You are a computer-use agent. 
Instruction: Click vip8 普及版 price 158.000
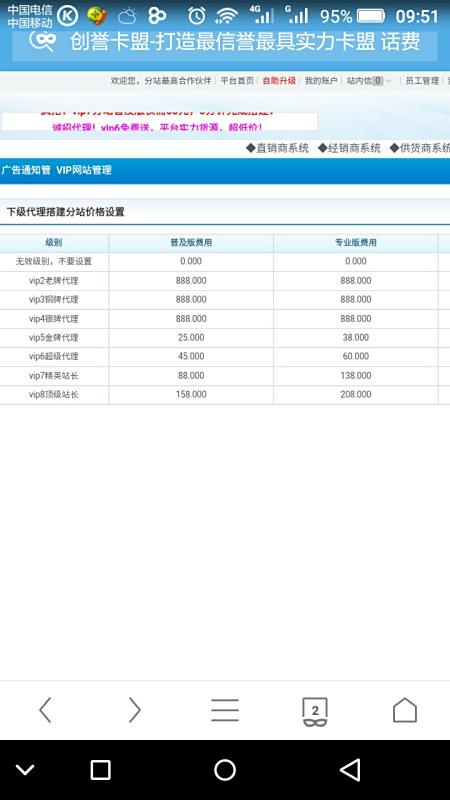[191, 394]
